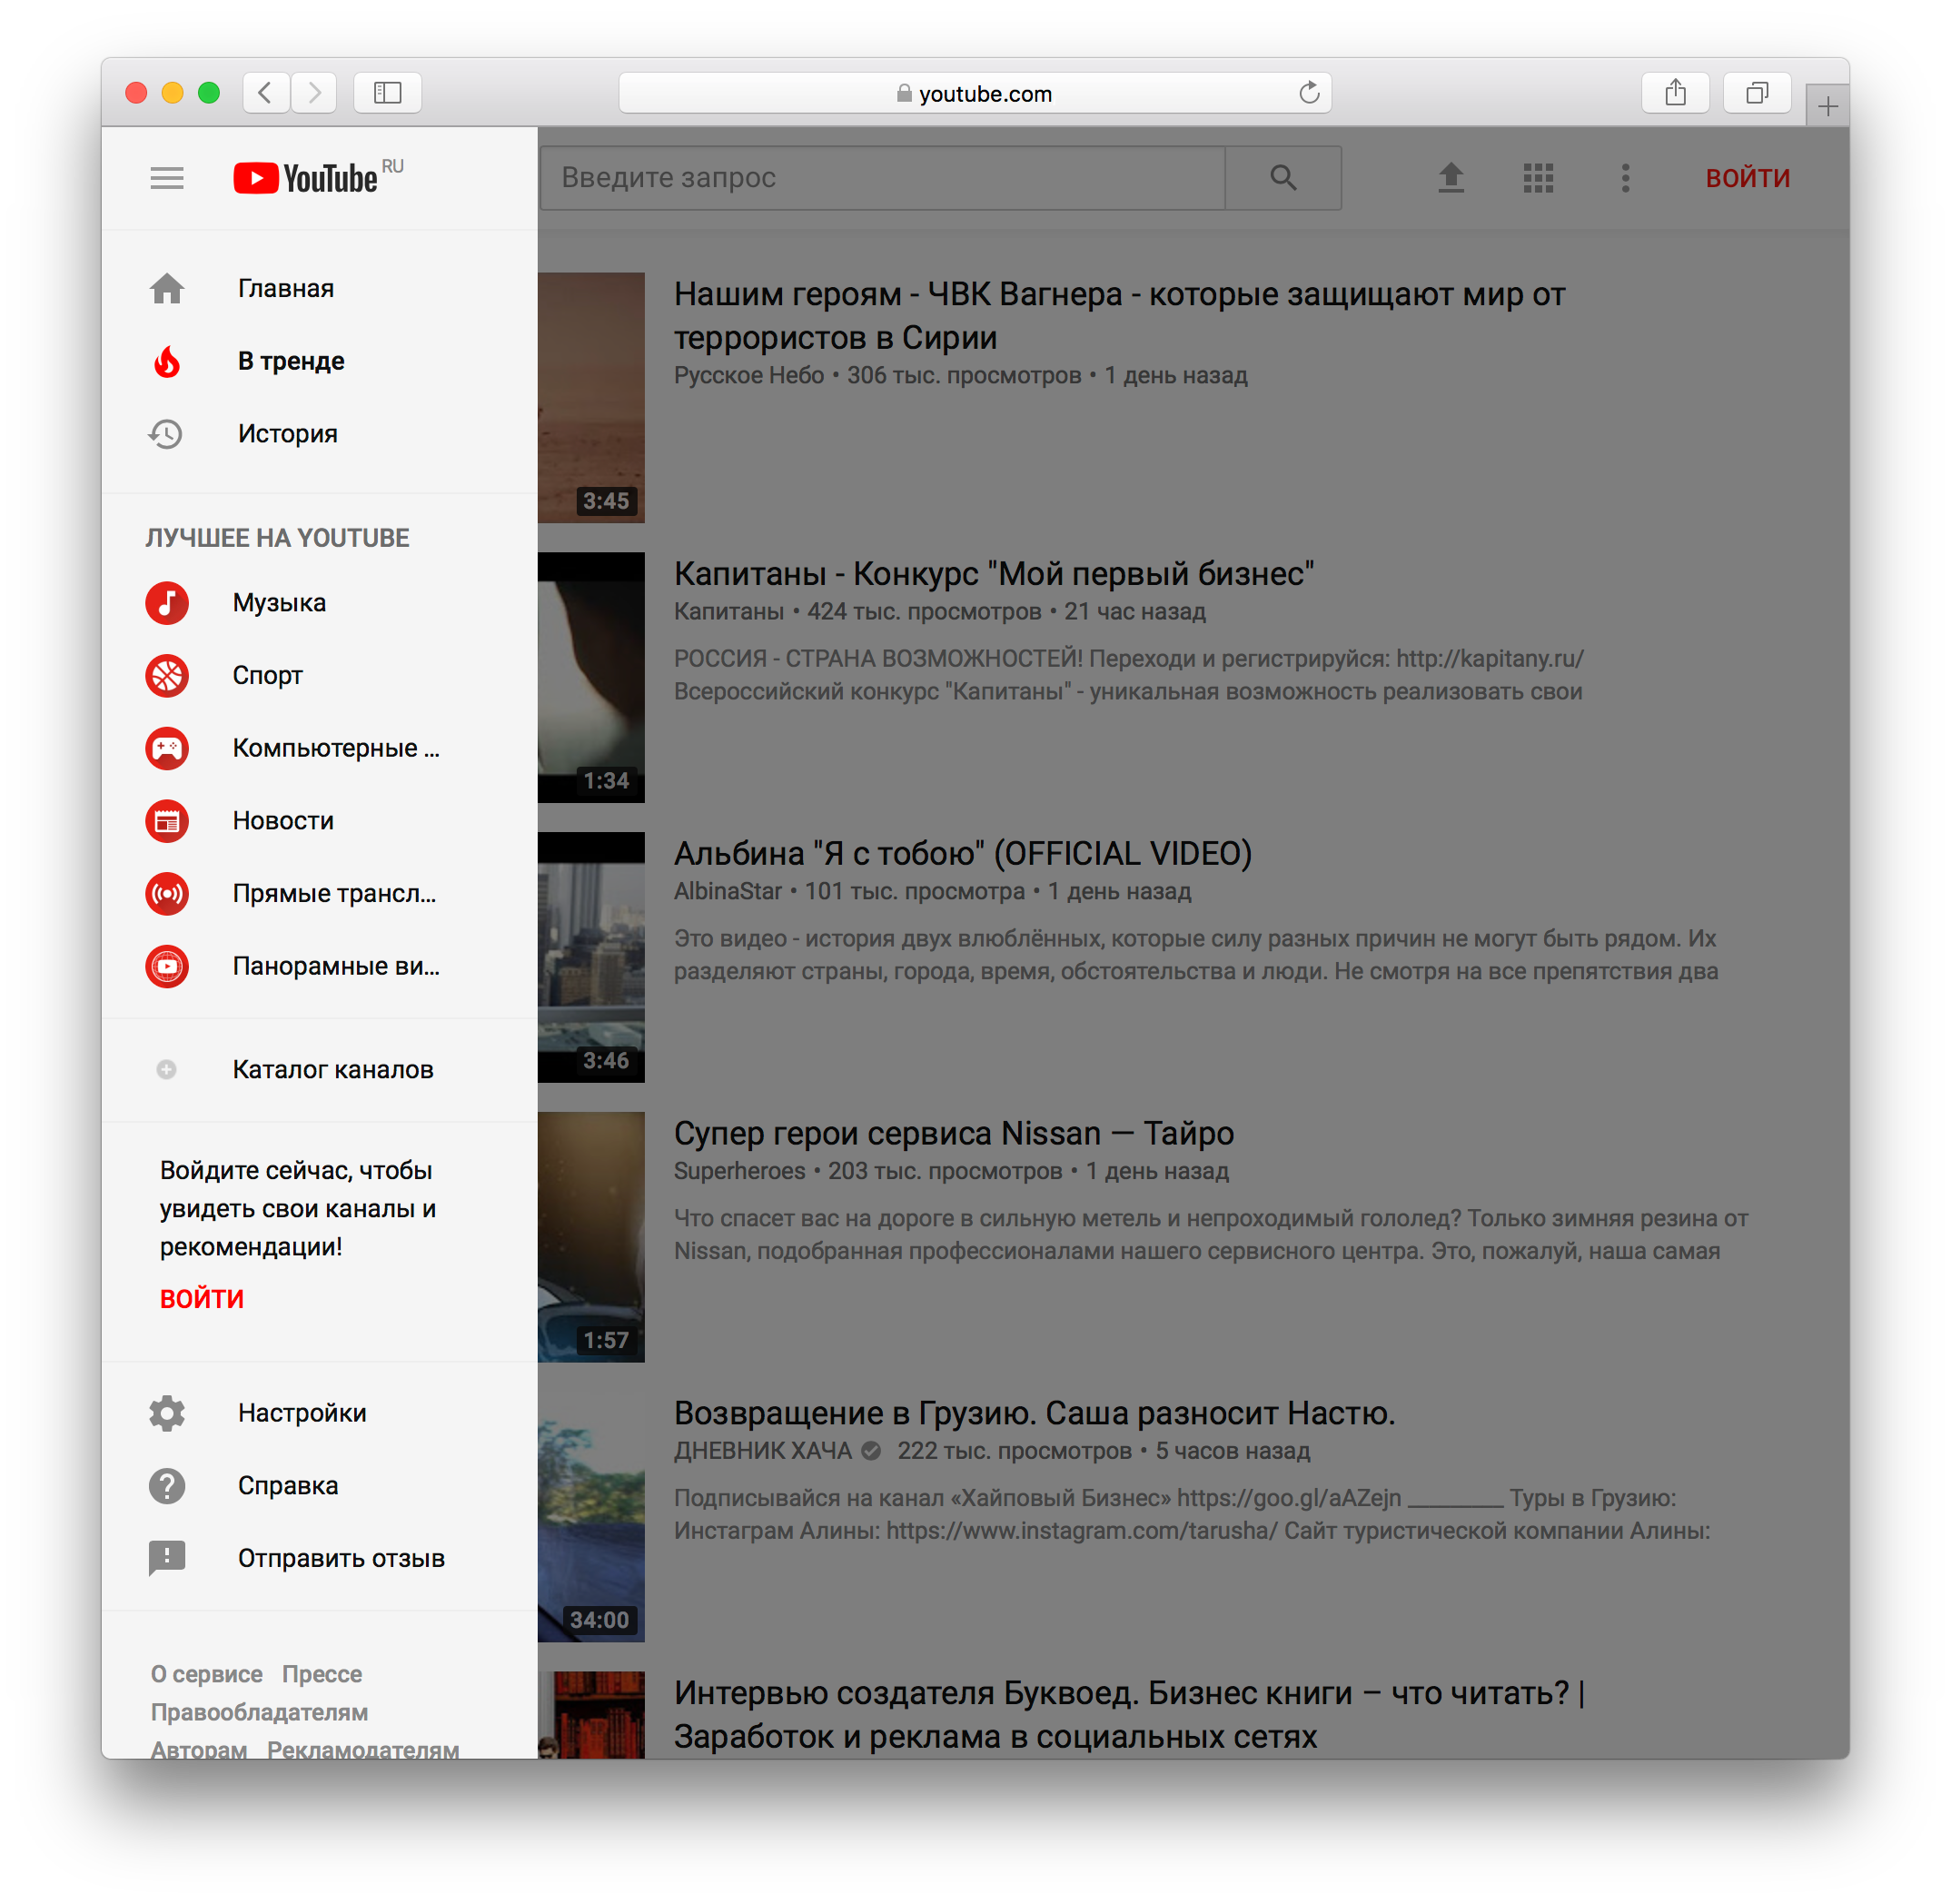Click the Safari share icon

(1675, 93)
